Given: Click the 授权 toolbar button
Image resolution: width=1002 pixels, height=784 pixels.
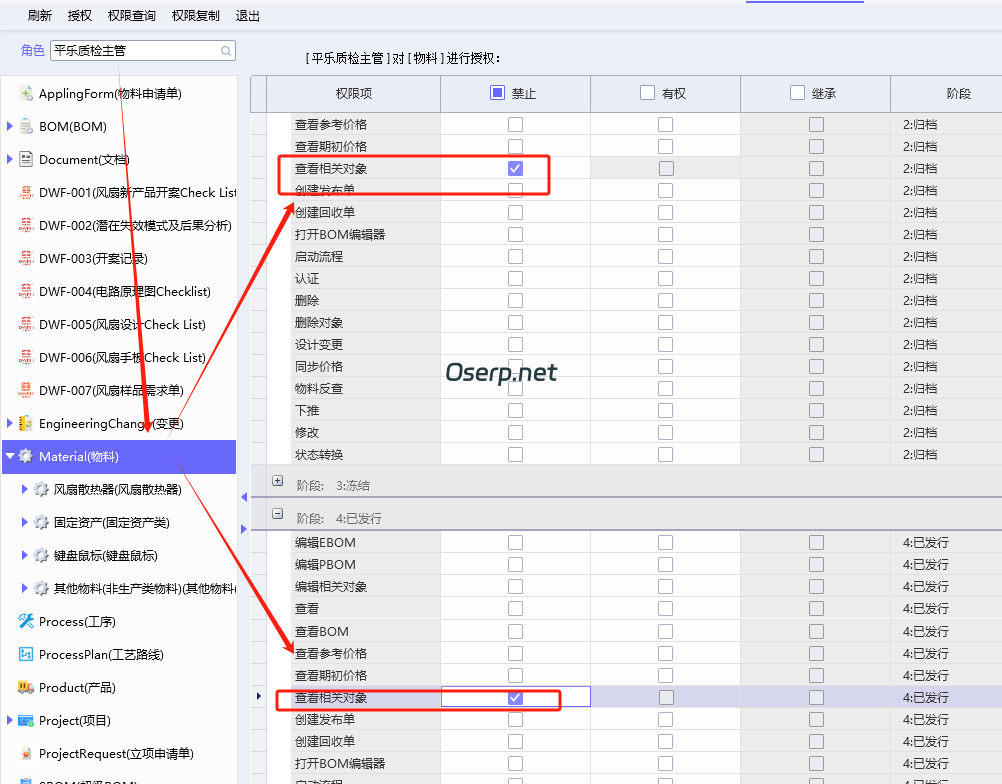Looking at the screenshot, I should tap(81, 15).
